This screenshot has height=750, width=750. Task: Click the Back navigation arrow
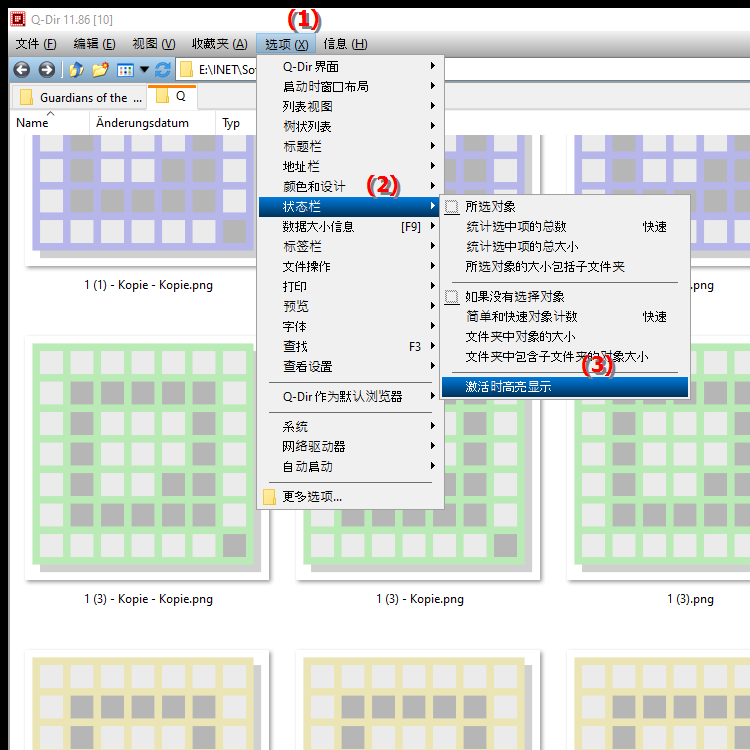[22, 70]
